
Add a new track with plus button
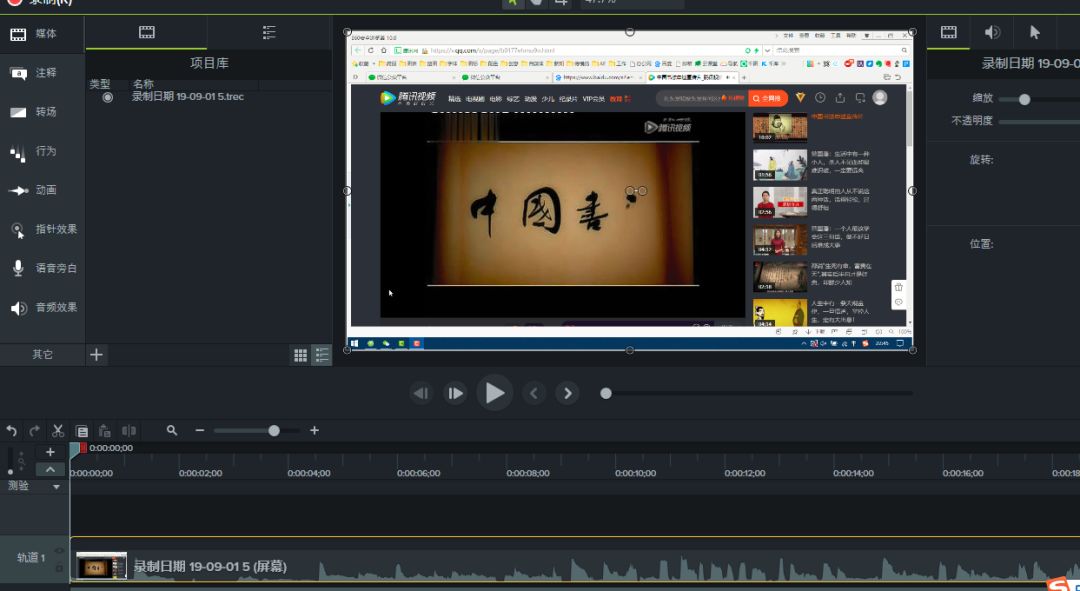(50, 453)
